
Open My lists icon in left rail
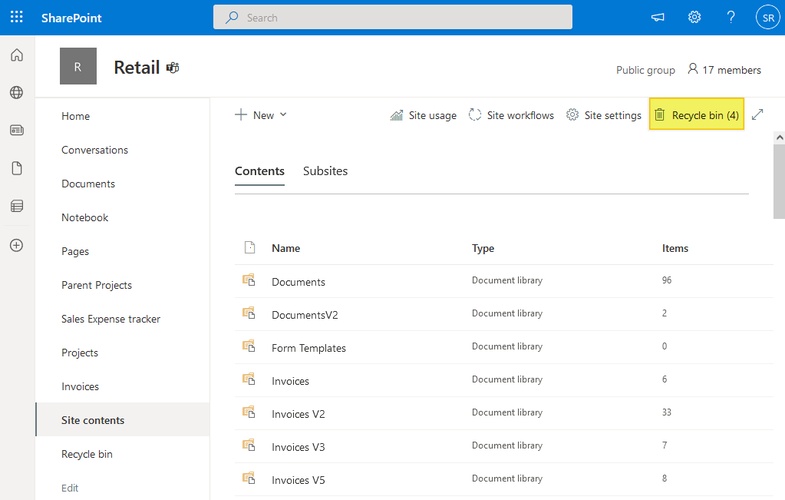[x=17, y=206]
